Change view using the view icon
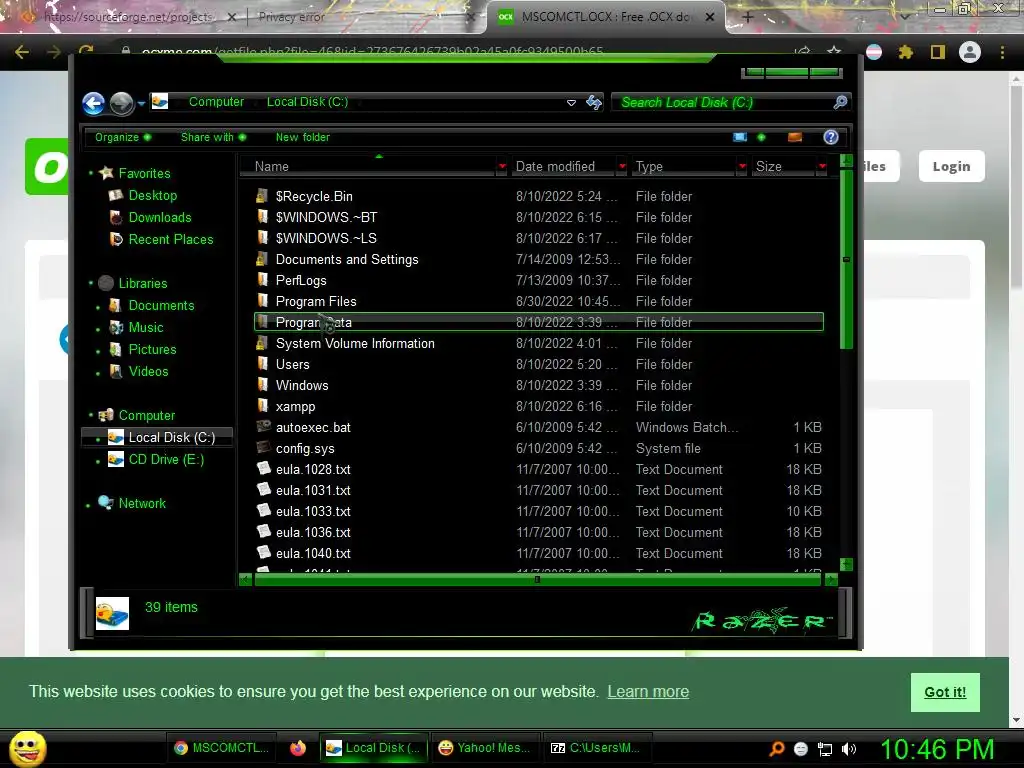This screenshot has width=1024, height=768. tap(740, 137)
